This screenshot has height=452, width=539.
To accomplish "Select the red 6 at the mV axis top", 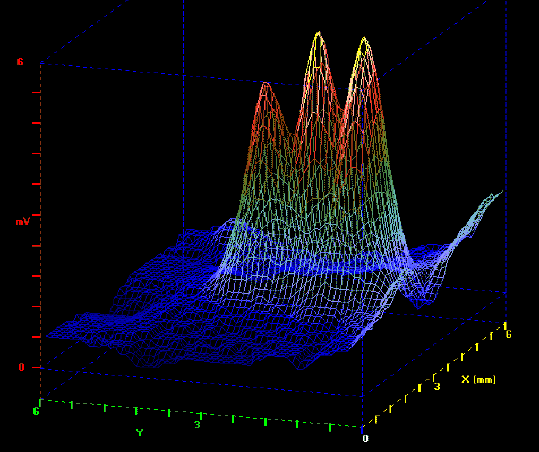I will pos(20,62).
